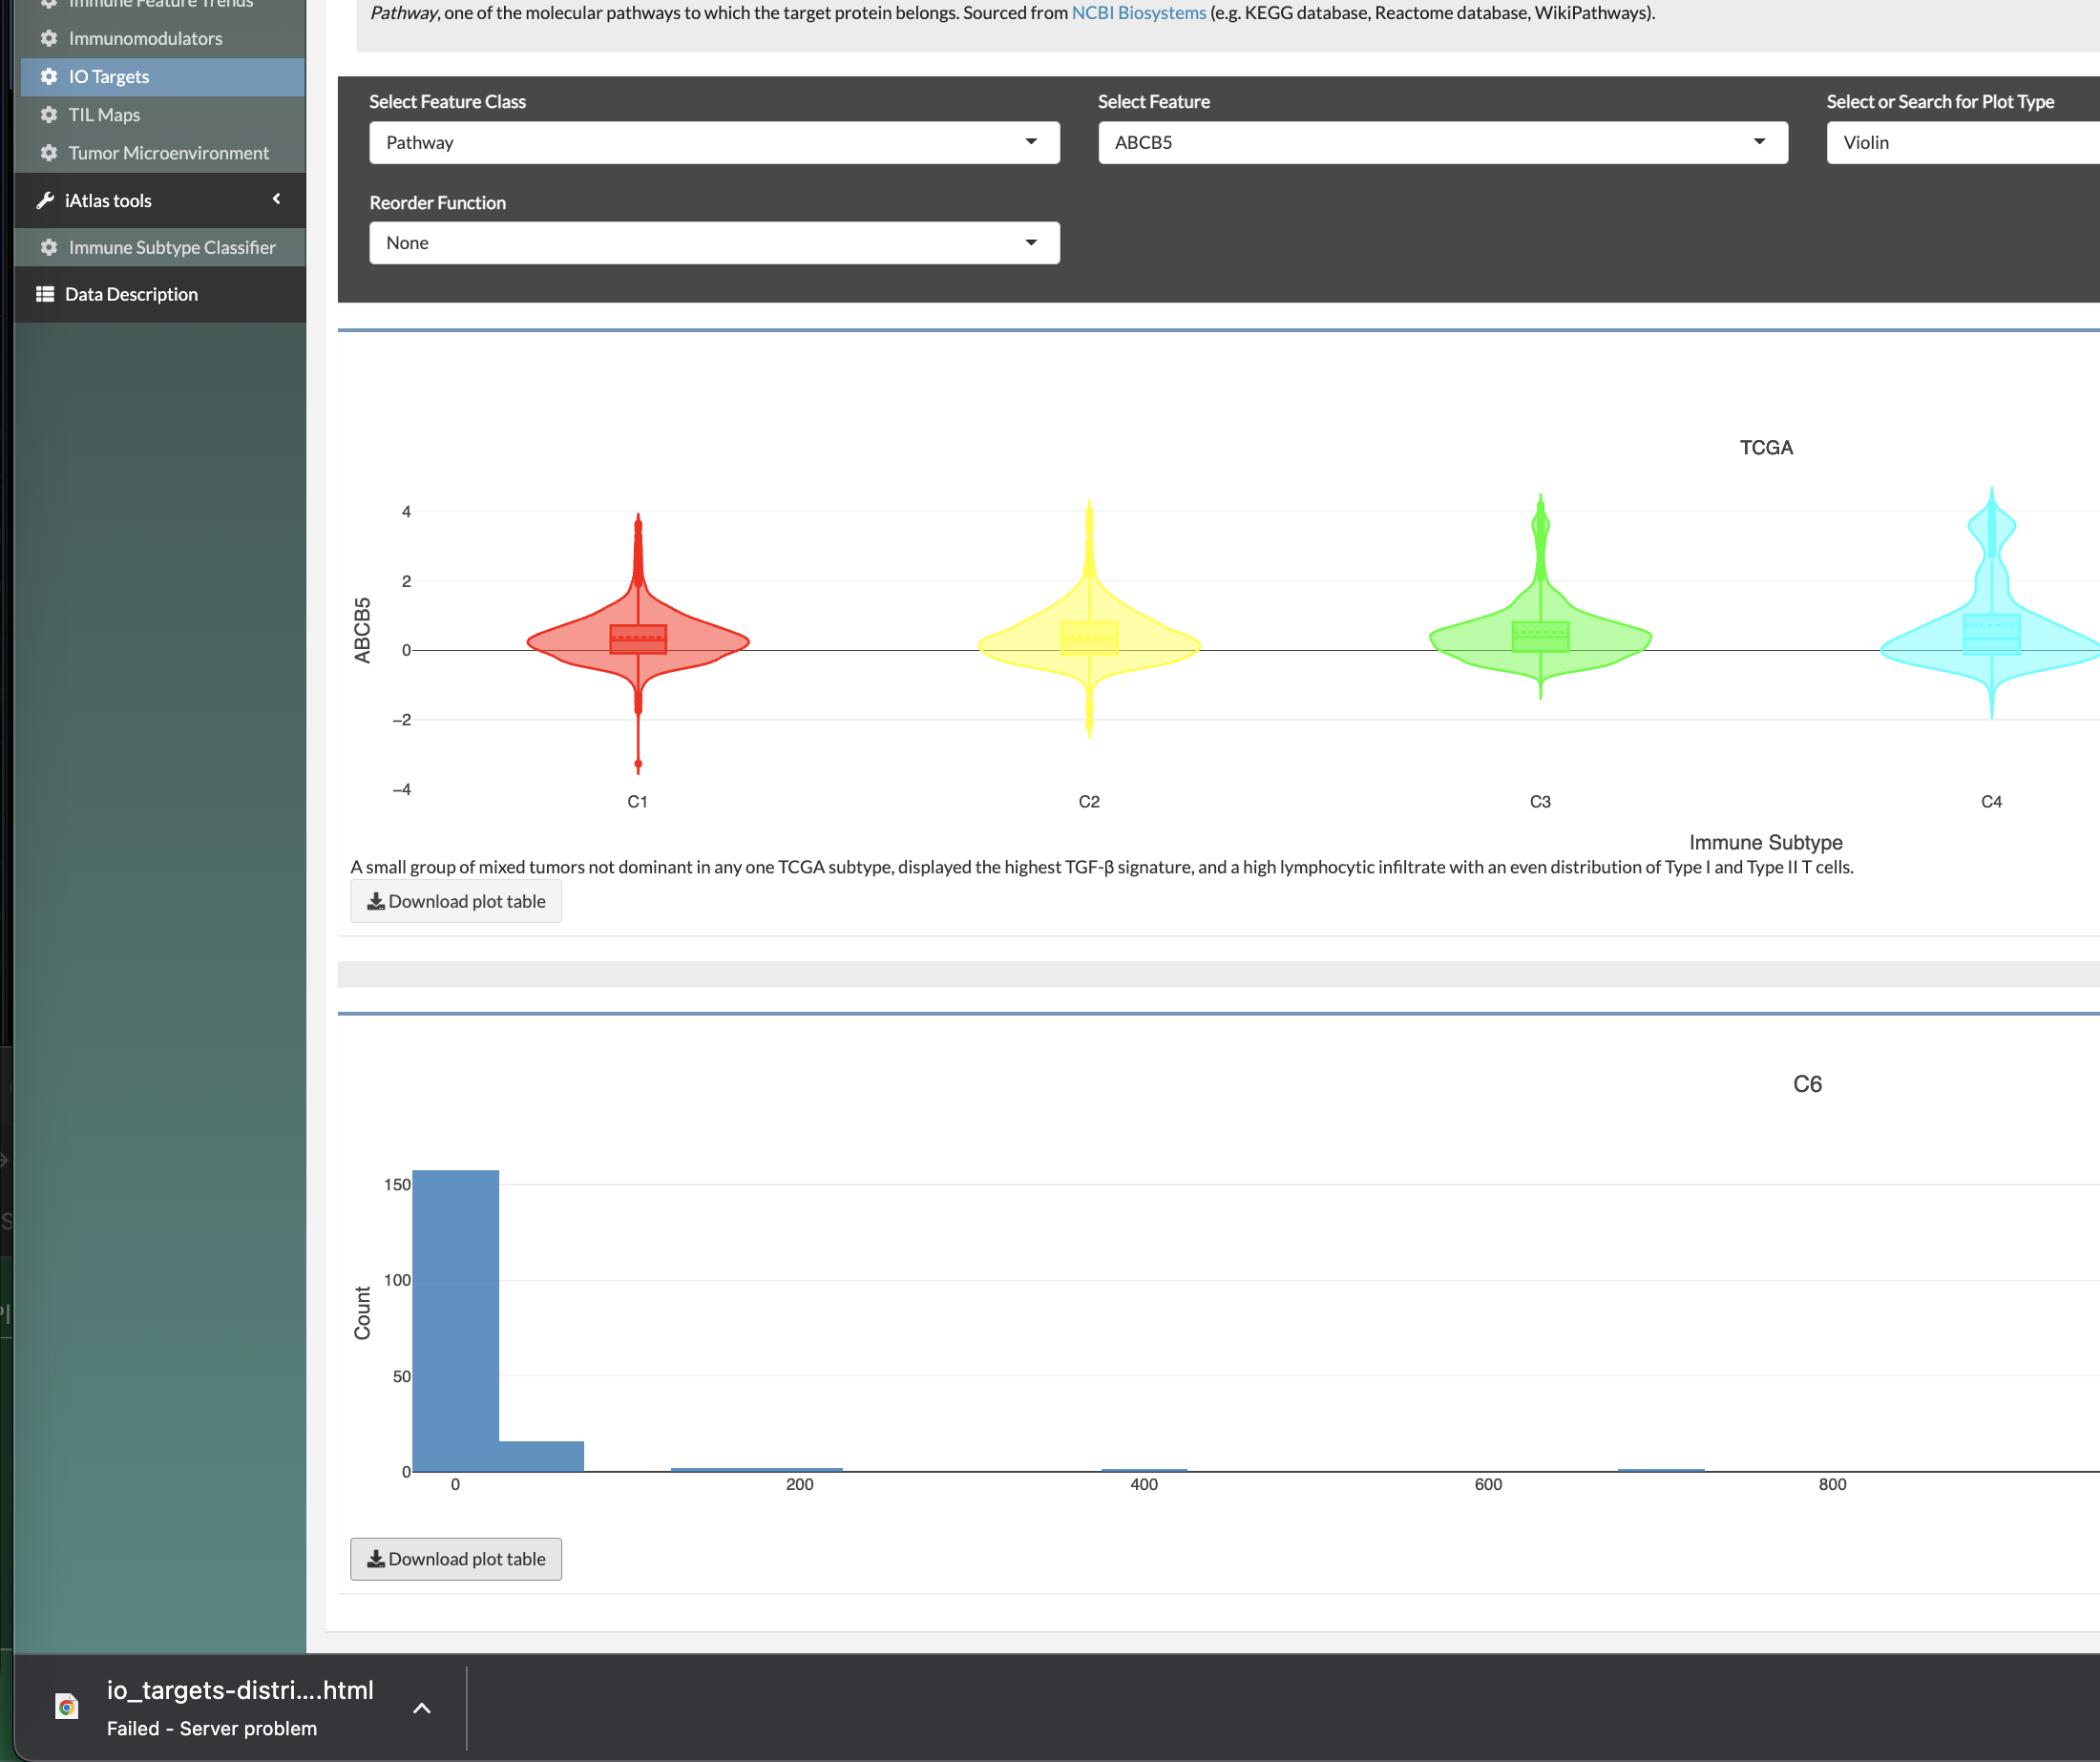
Task: Click the gear icon beside Immunomodulators
Action: click(48, 38)
